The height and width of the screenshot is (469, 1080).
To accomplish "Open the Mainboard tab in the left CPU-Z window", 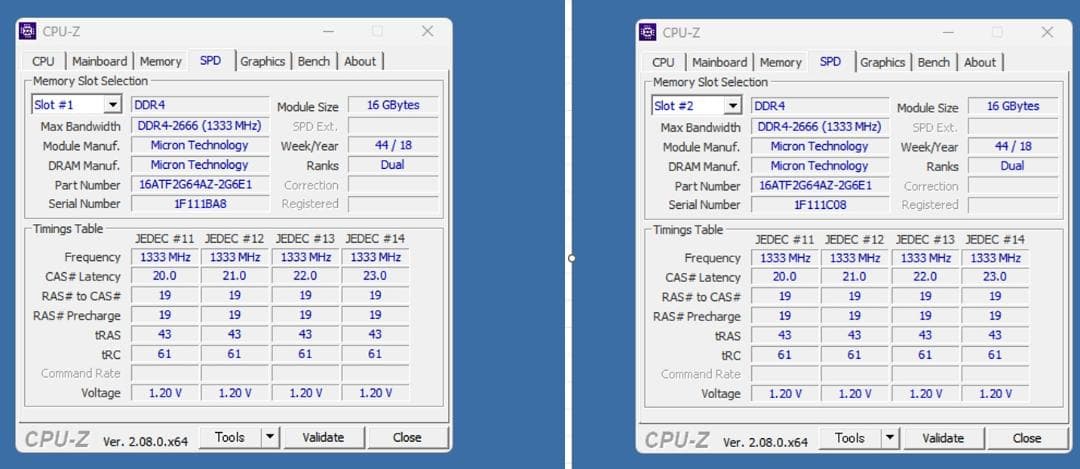I will (99, 61).
